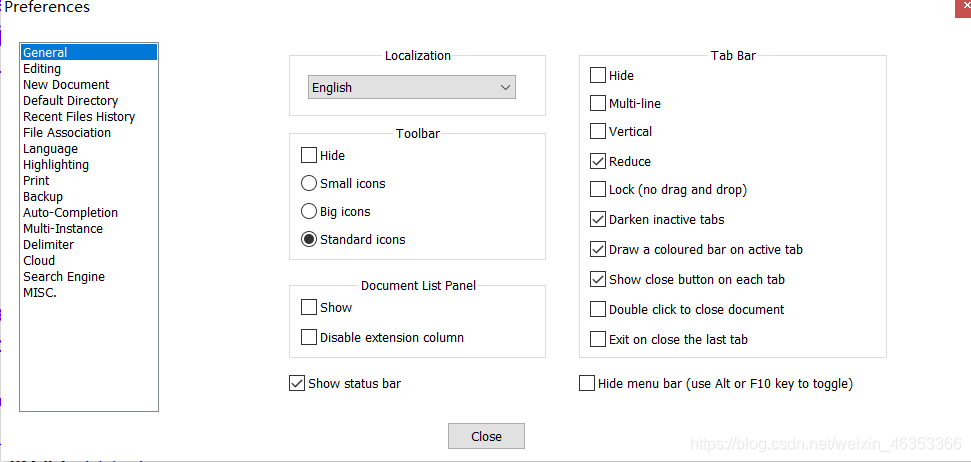Select Big icons toolbar option
The height and width of the screenshot is (462, 971).
(x=309, y=212)
